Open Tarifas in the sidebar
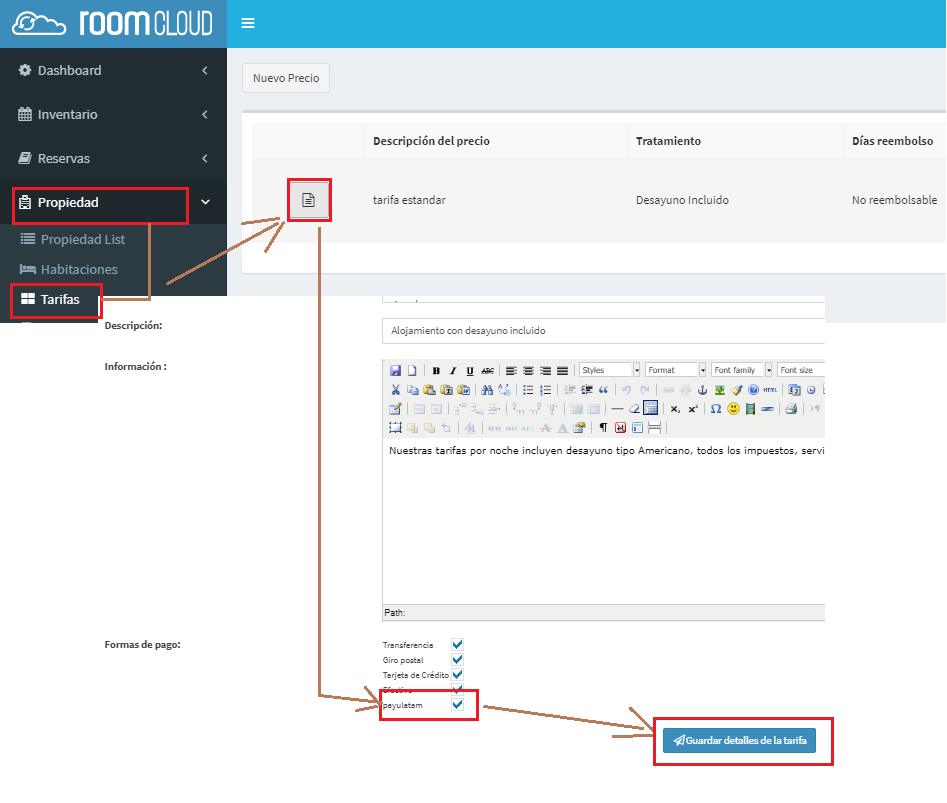This screenshot has height=803, width=947. 59,299
